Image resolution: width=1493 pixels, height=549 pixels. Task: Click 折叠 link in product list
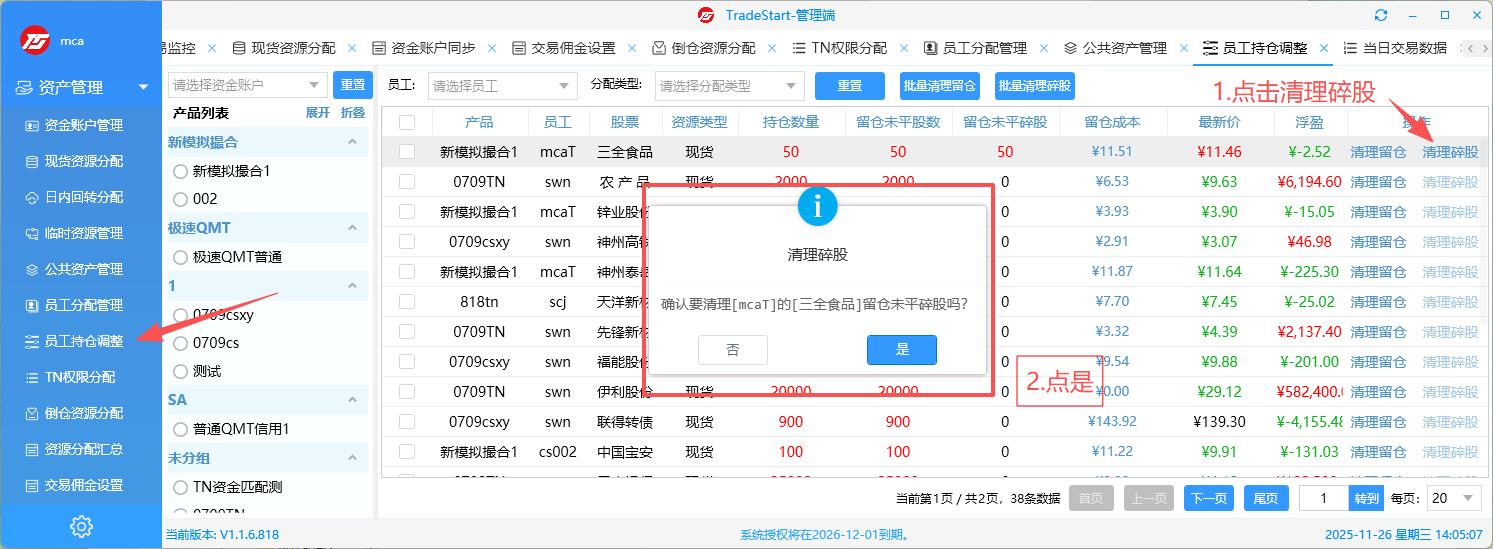[353, 113]
